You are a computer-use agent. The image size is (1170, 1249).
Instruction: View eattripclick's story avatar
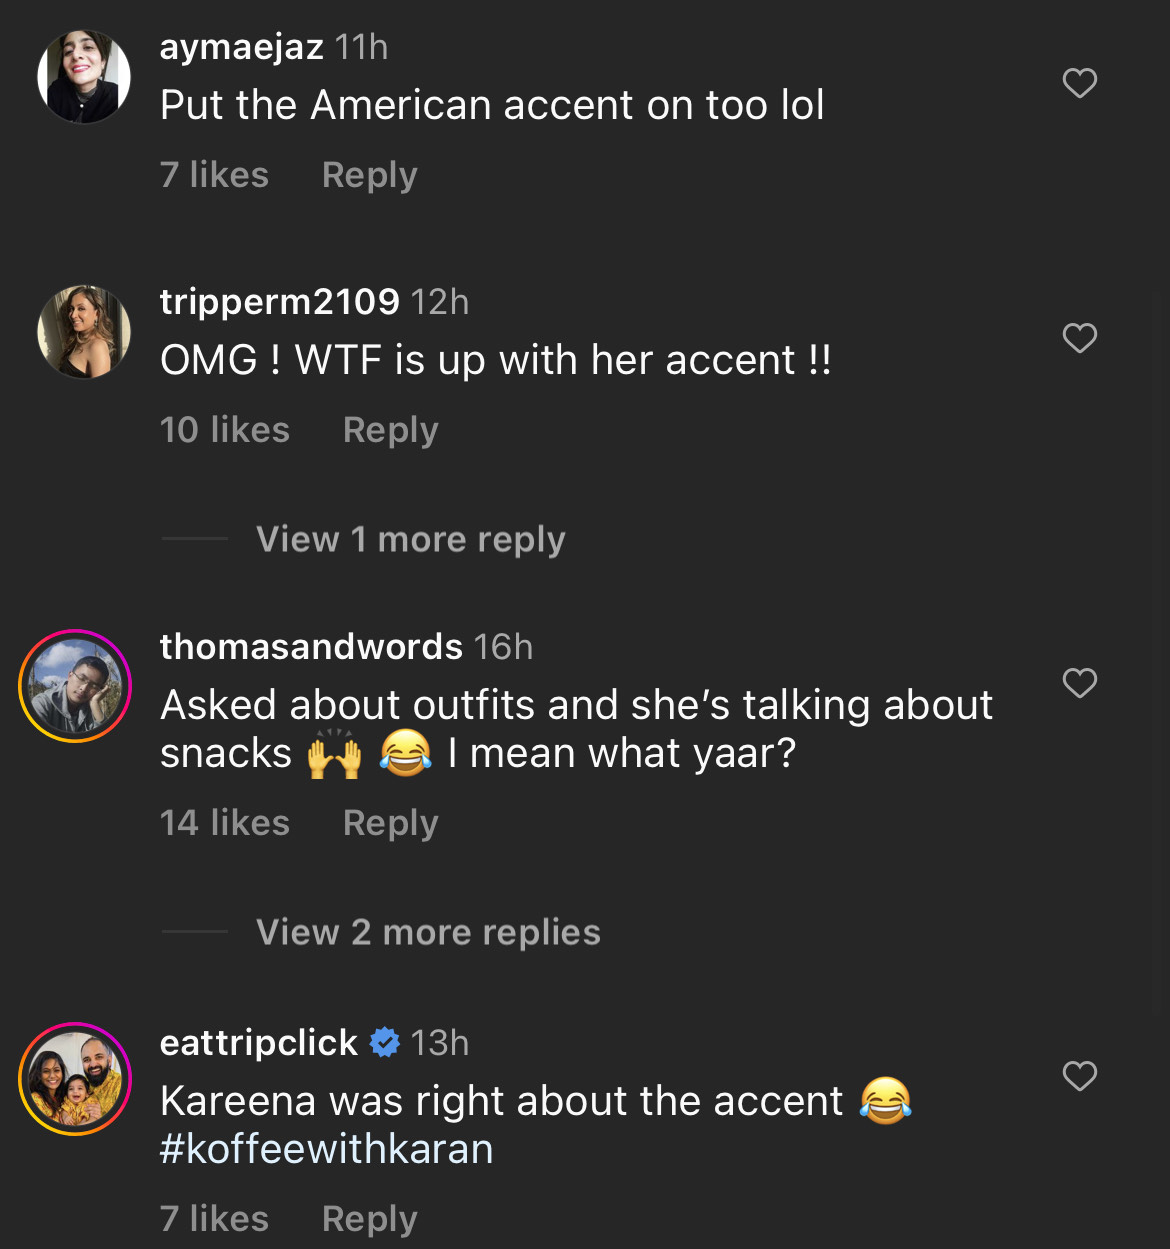(x=75, y=1079)
